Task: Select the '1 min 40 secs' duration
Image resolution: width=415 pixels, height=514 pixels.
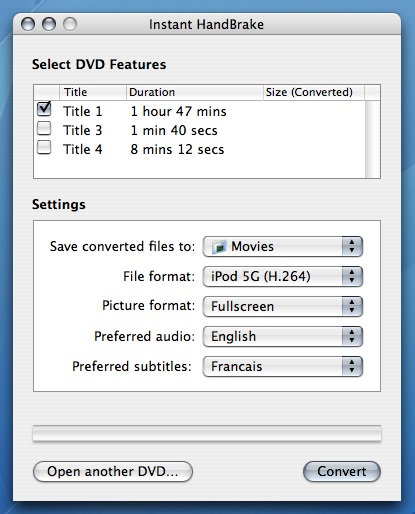Action: [174, 130]
